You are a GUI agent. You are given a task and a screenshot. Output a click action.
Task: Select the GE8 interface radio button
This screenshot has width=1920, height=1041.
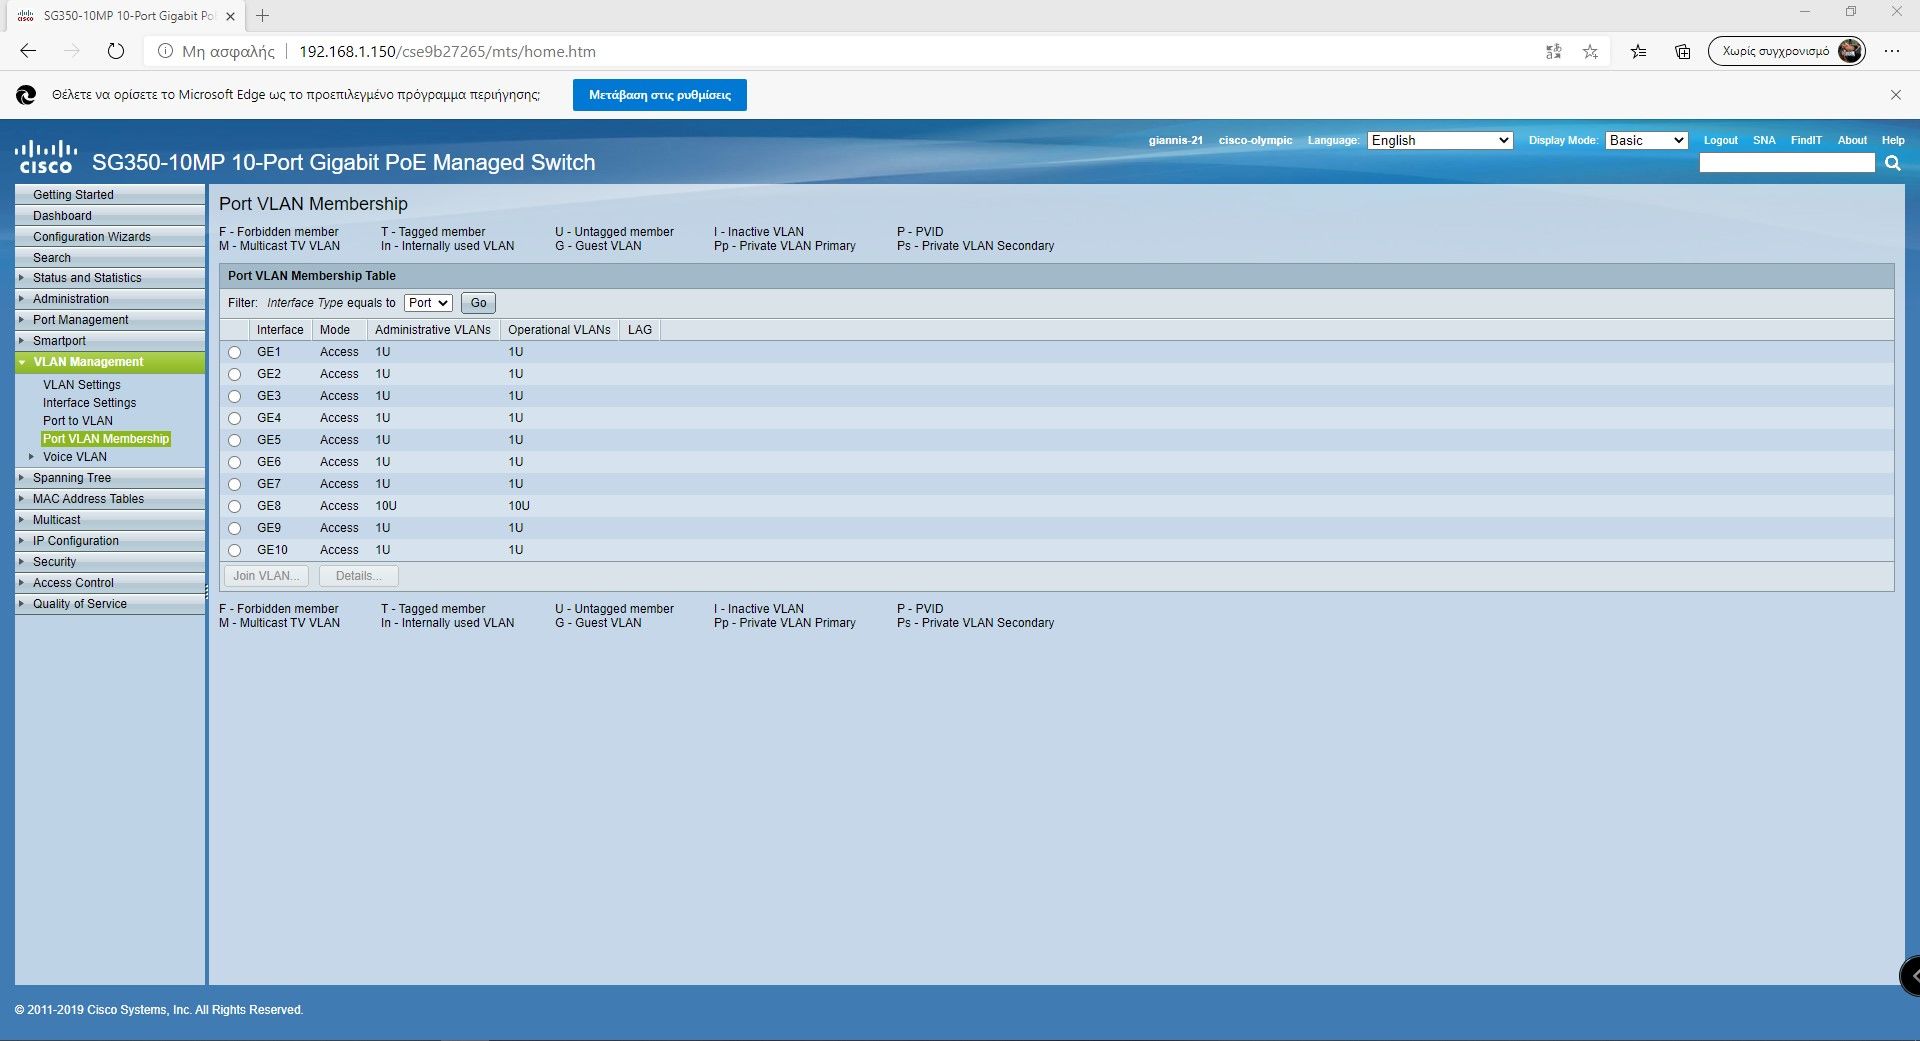235,506
